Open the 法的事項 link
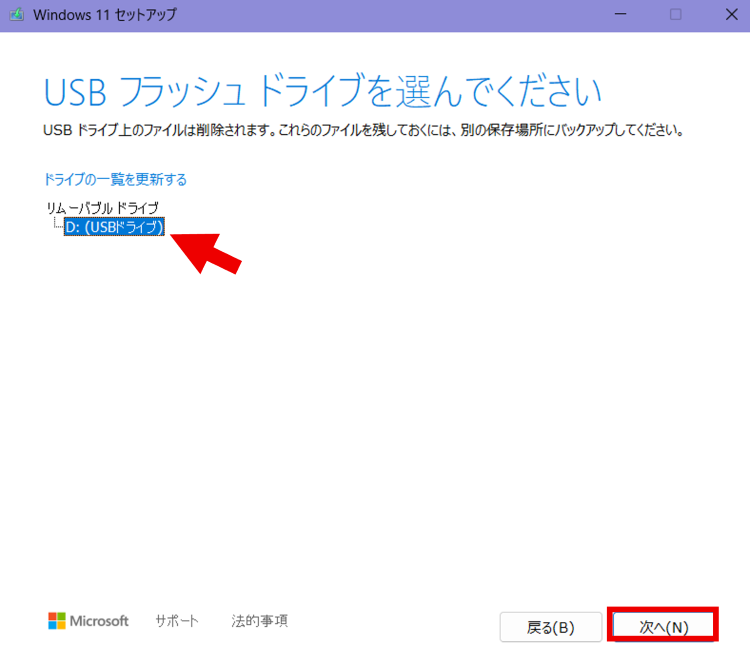Viewport: 750px width, 667px height. tap(260, 621)
